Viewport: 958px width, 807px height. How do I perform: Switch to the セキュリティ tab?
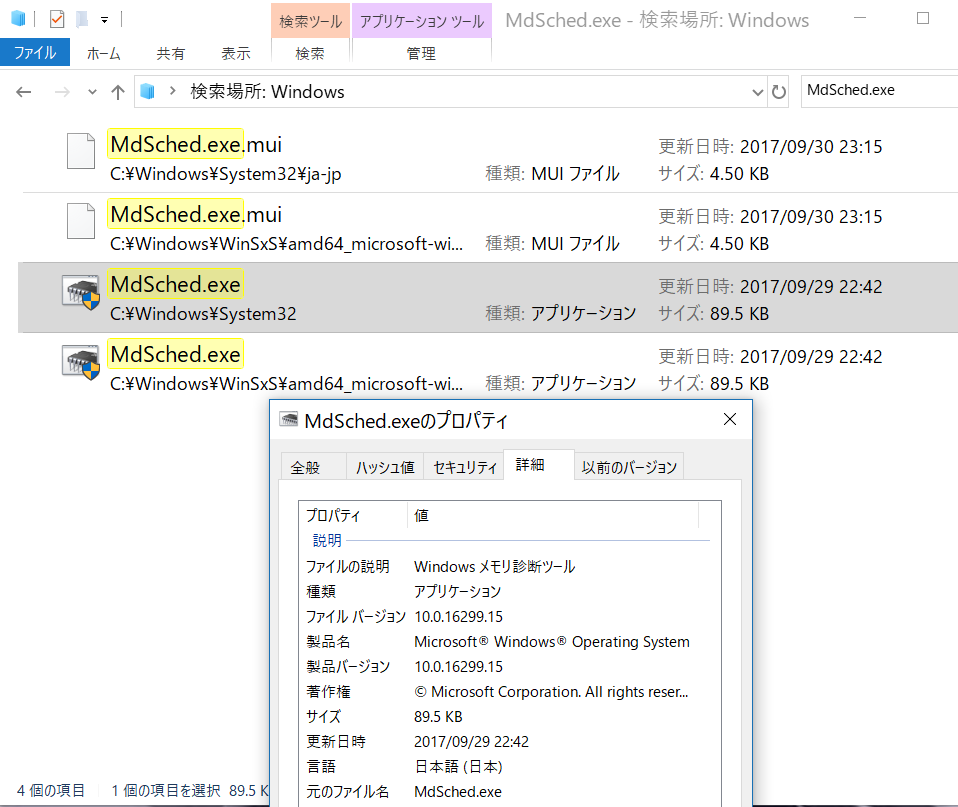464,467
